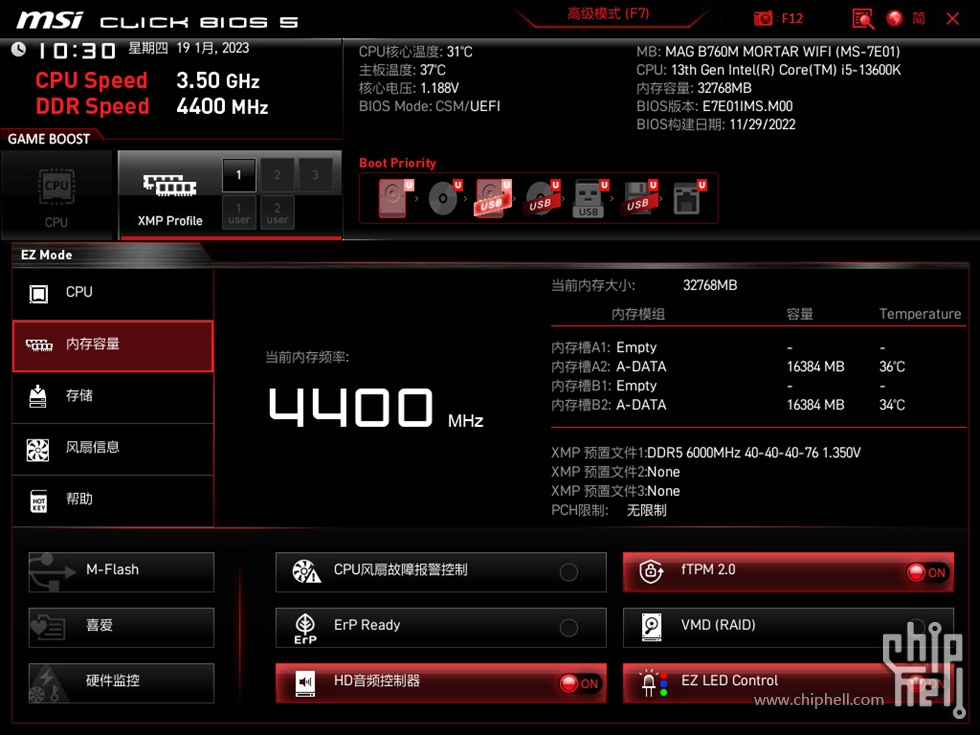Click the USB floppy boot device icon
Viewport: 980px width, 735px height.
(x=638, y=198)
